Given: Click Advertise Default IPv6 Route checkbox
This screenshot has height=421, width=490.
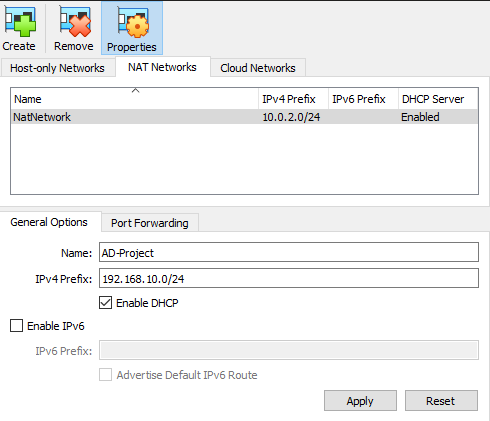Looking at the screenshot, I should pyautogui.click(x=105, y=375).
